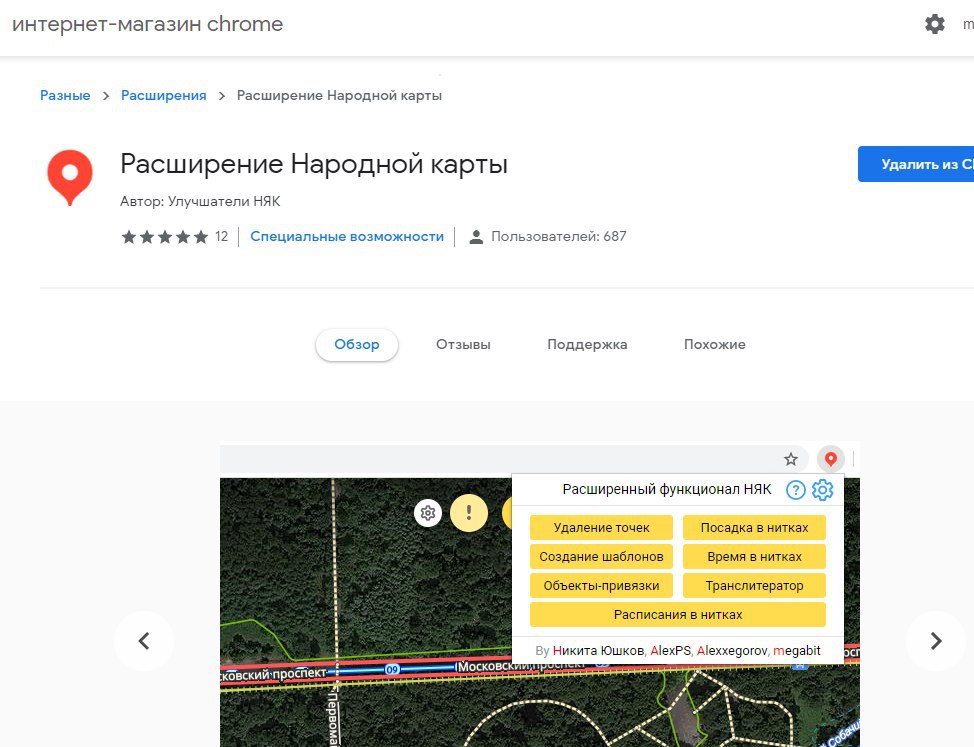The height and width of the screenshot is (747, 974).
Task: Open the Поддержка tab
Action: 587,345
